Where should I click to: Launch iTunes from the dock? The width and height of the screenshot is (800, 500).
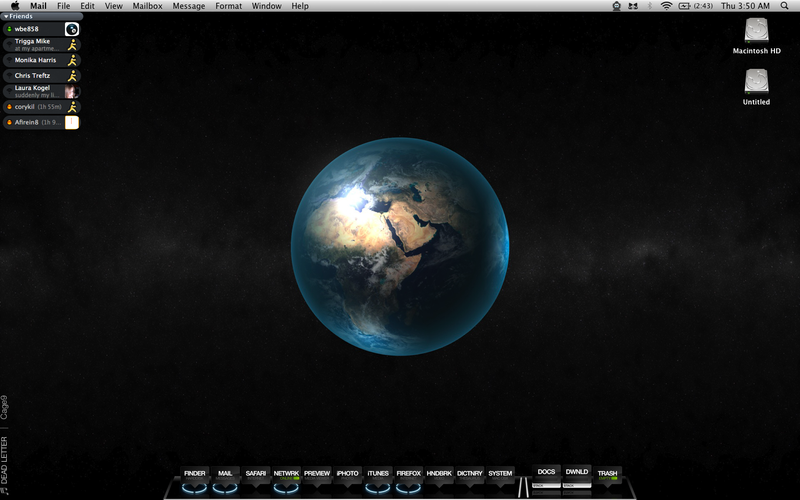click(378, 474)
